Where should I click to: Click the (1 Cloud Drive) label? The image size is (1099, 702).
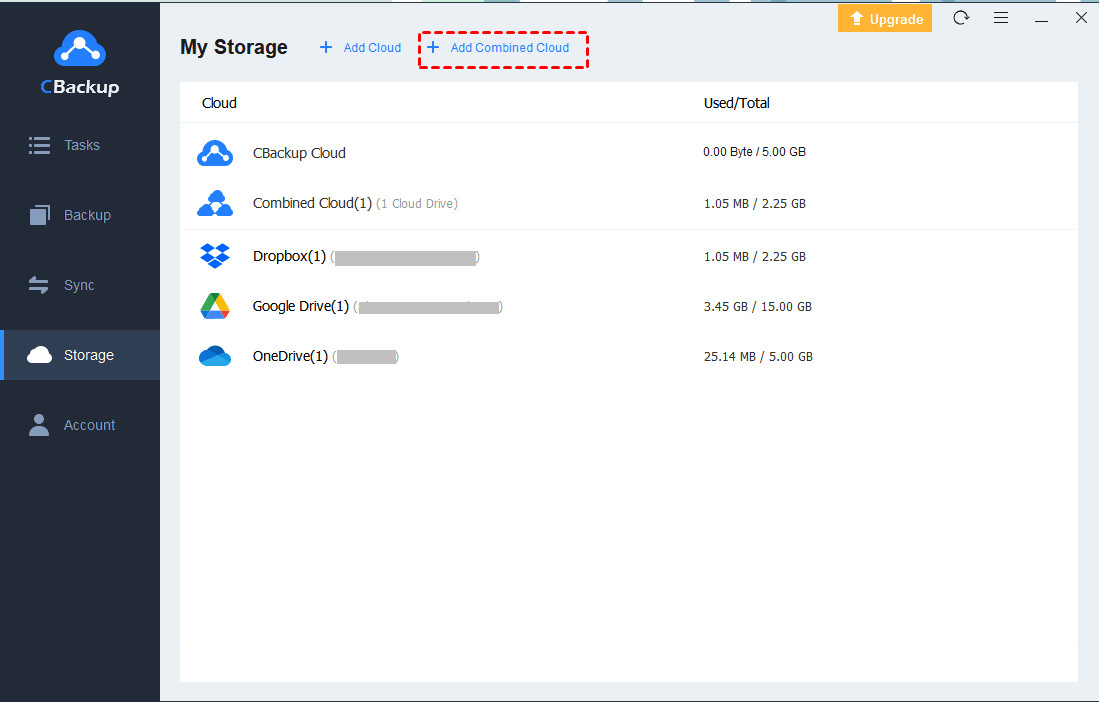pyautogui.click(x=417, y=204)
